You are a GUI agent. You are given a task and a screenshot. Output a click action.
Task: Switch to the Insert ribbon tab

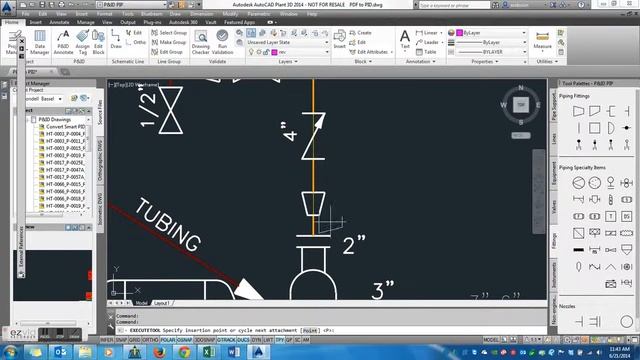coord(36,22)
